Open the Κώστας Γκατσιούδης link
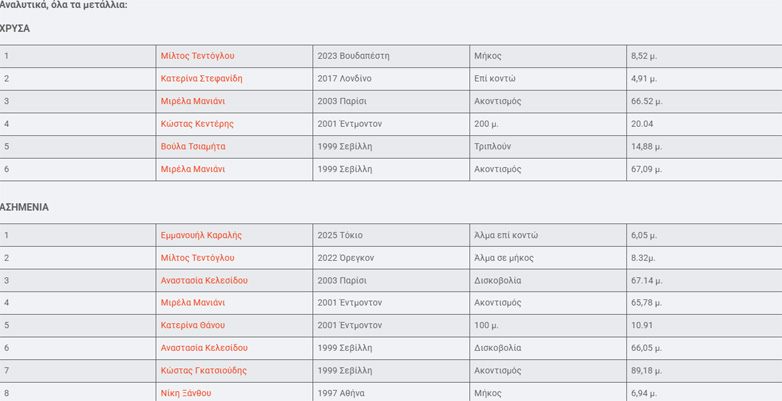Screen dimensions: 782x401 coord(204,371)
